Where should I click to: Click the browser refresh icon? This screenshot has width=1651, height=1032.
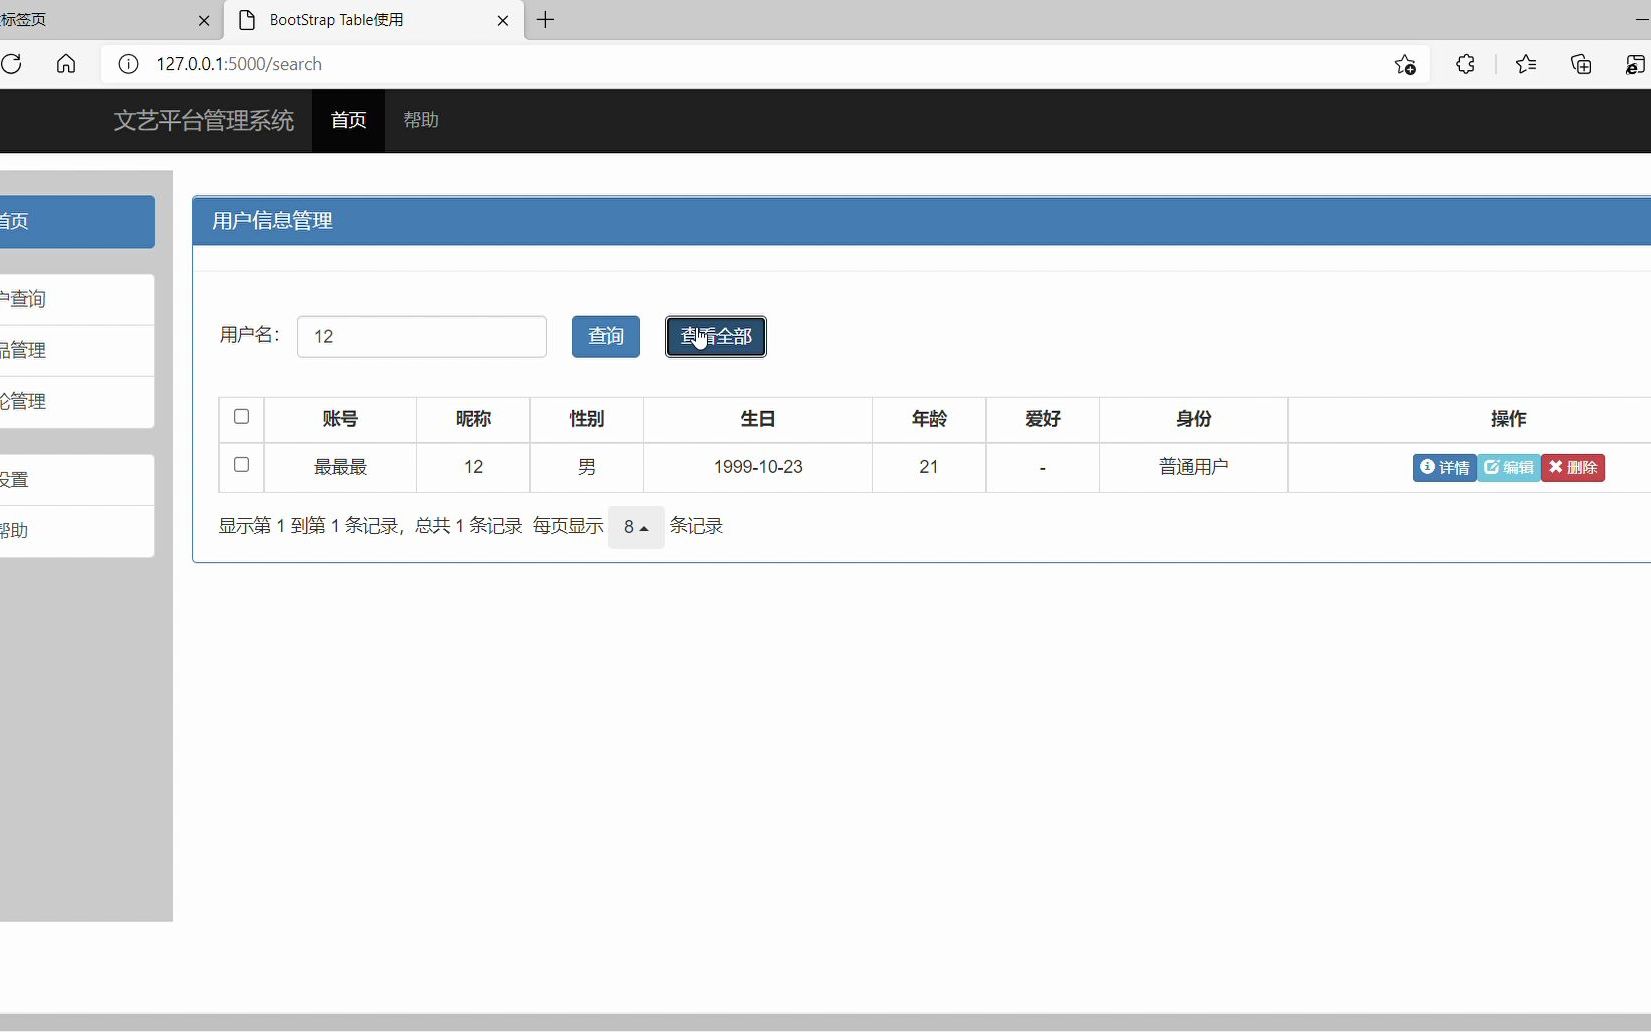(12, 64)
